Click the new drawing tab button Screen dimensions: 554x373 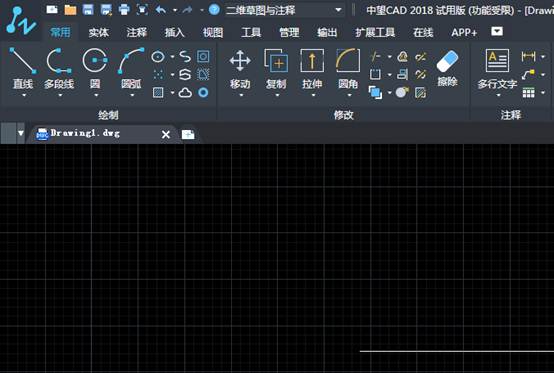click(188, 134)
